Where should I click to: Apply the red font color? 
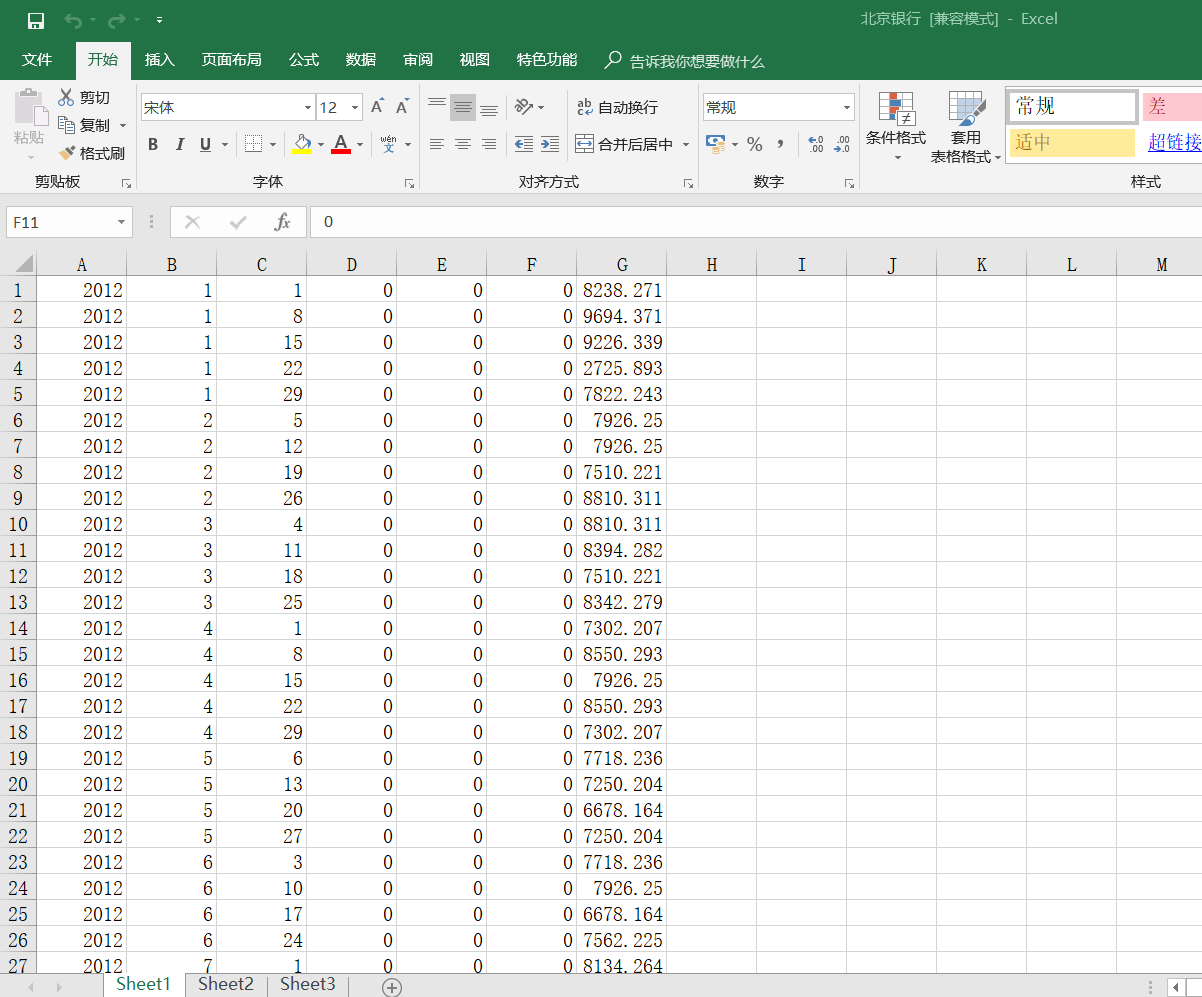tap(341, 144)
